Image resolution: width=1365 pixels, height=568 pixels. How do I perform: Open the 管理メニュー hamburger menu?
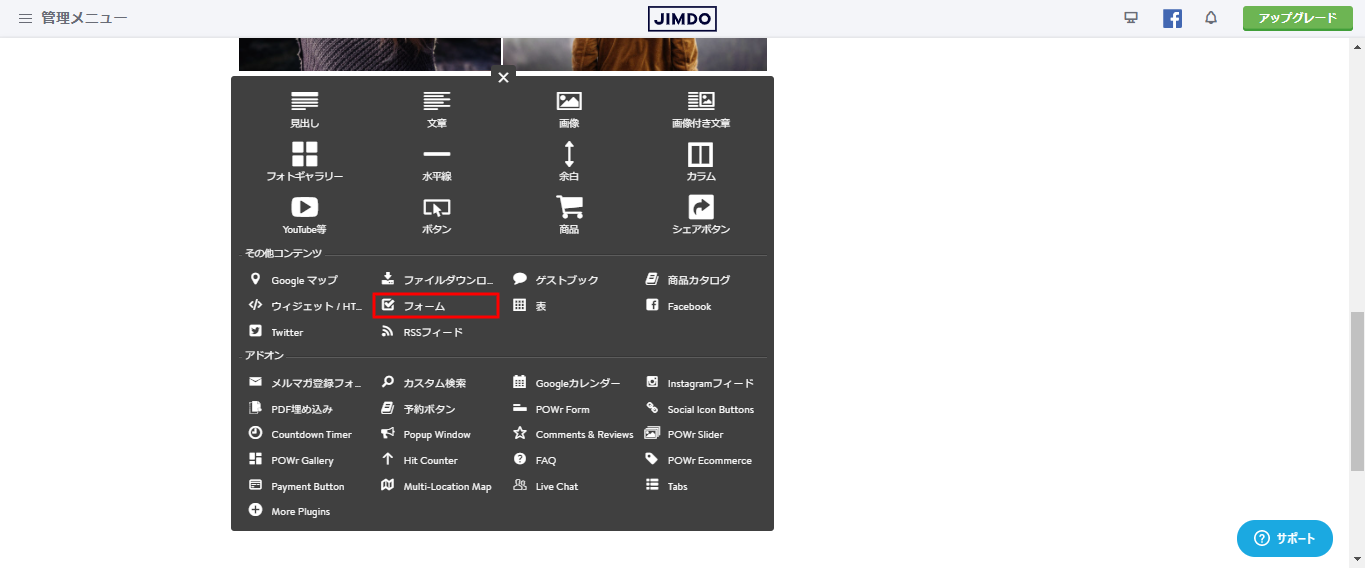[73, 18]
